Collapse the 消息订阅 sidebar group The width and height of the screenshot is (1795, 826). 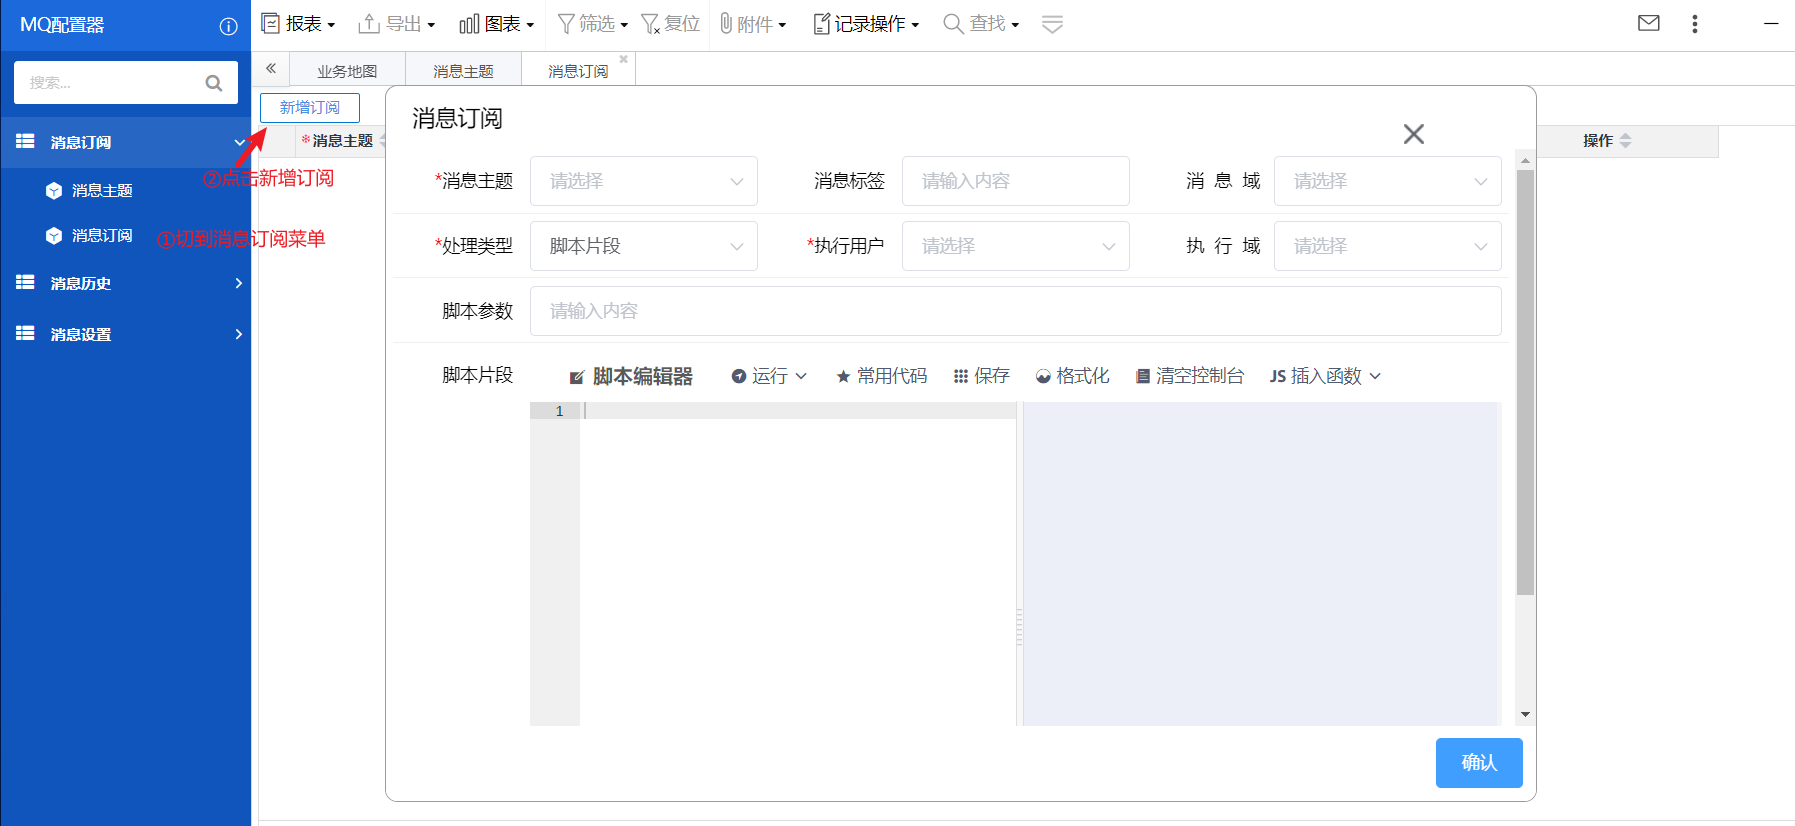pos(126,142)
